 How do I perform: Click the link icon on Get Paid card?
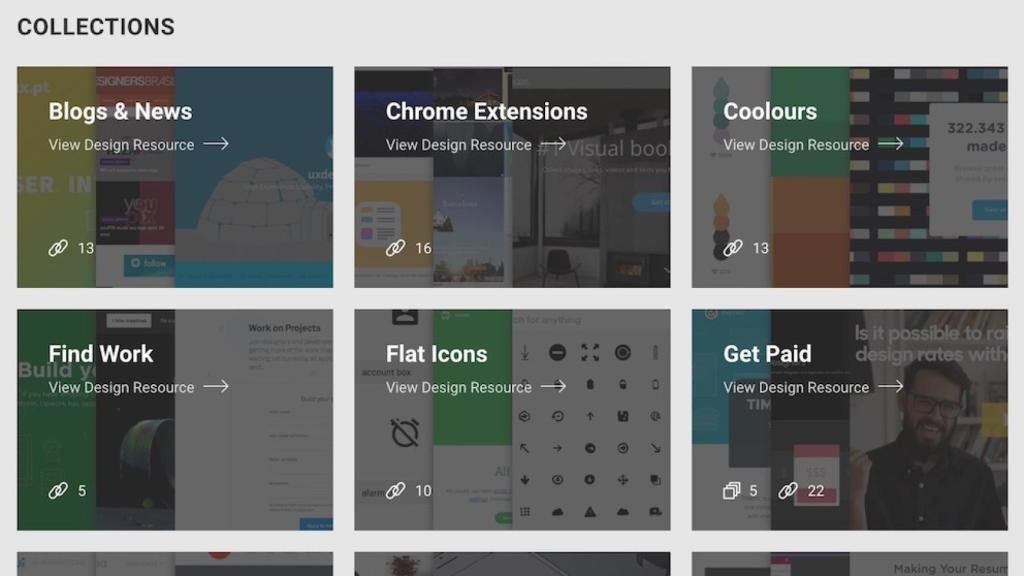(x=788, y=491)
